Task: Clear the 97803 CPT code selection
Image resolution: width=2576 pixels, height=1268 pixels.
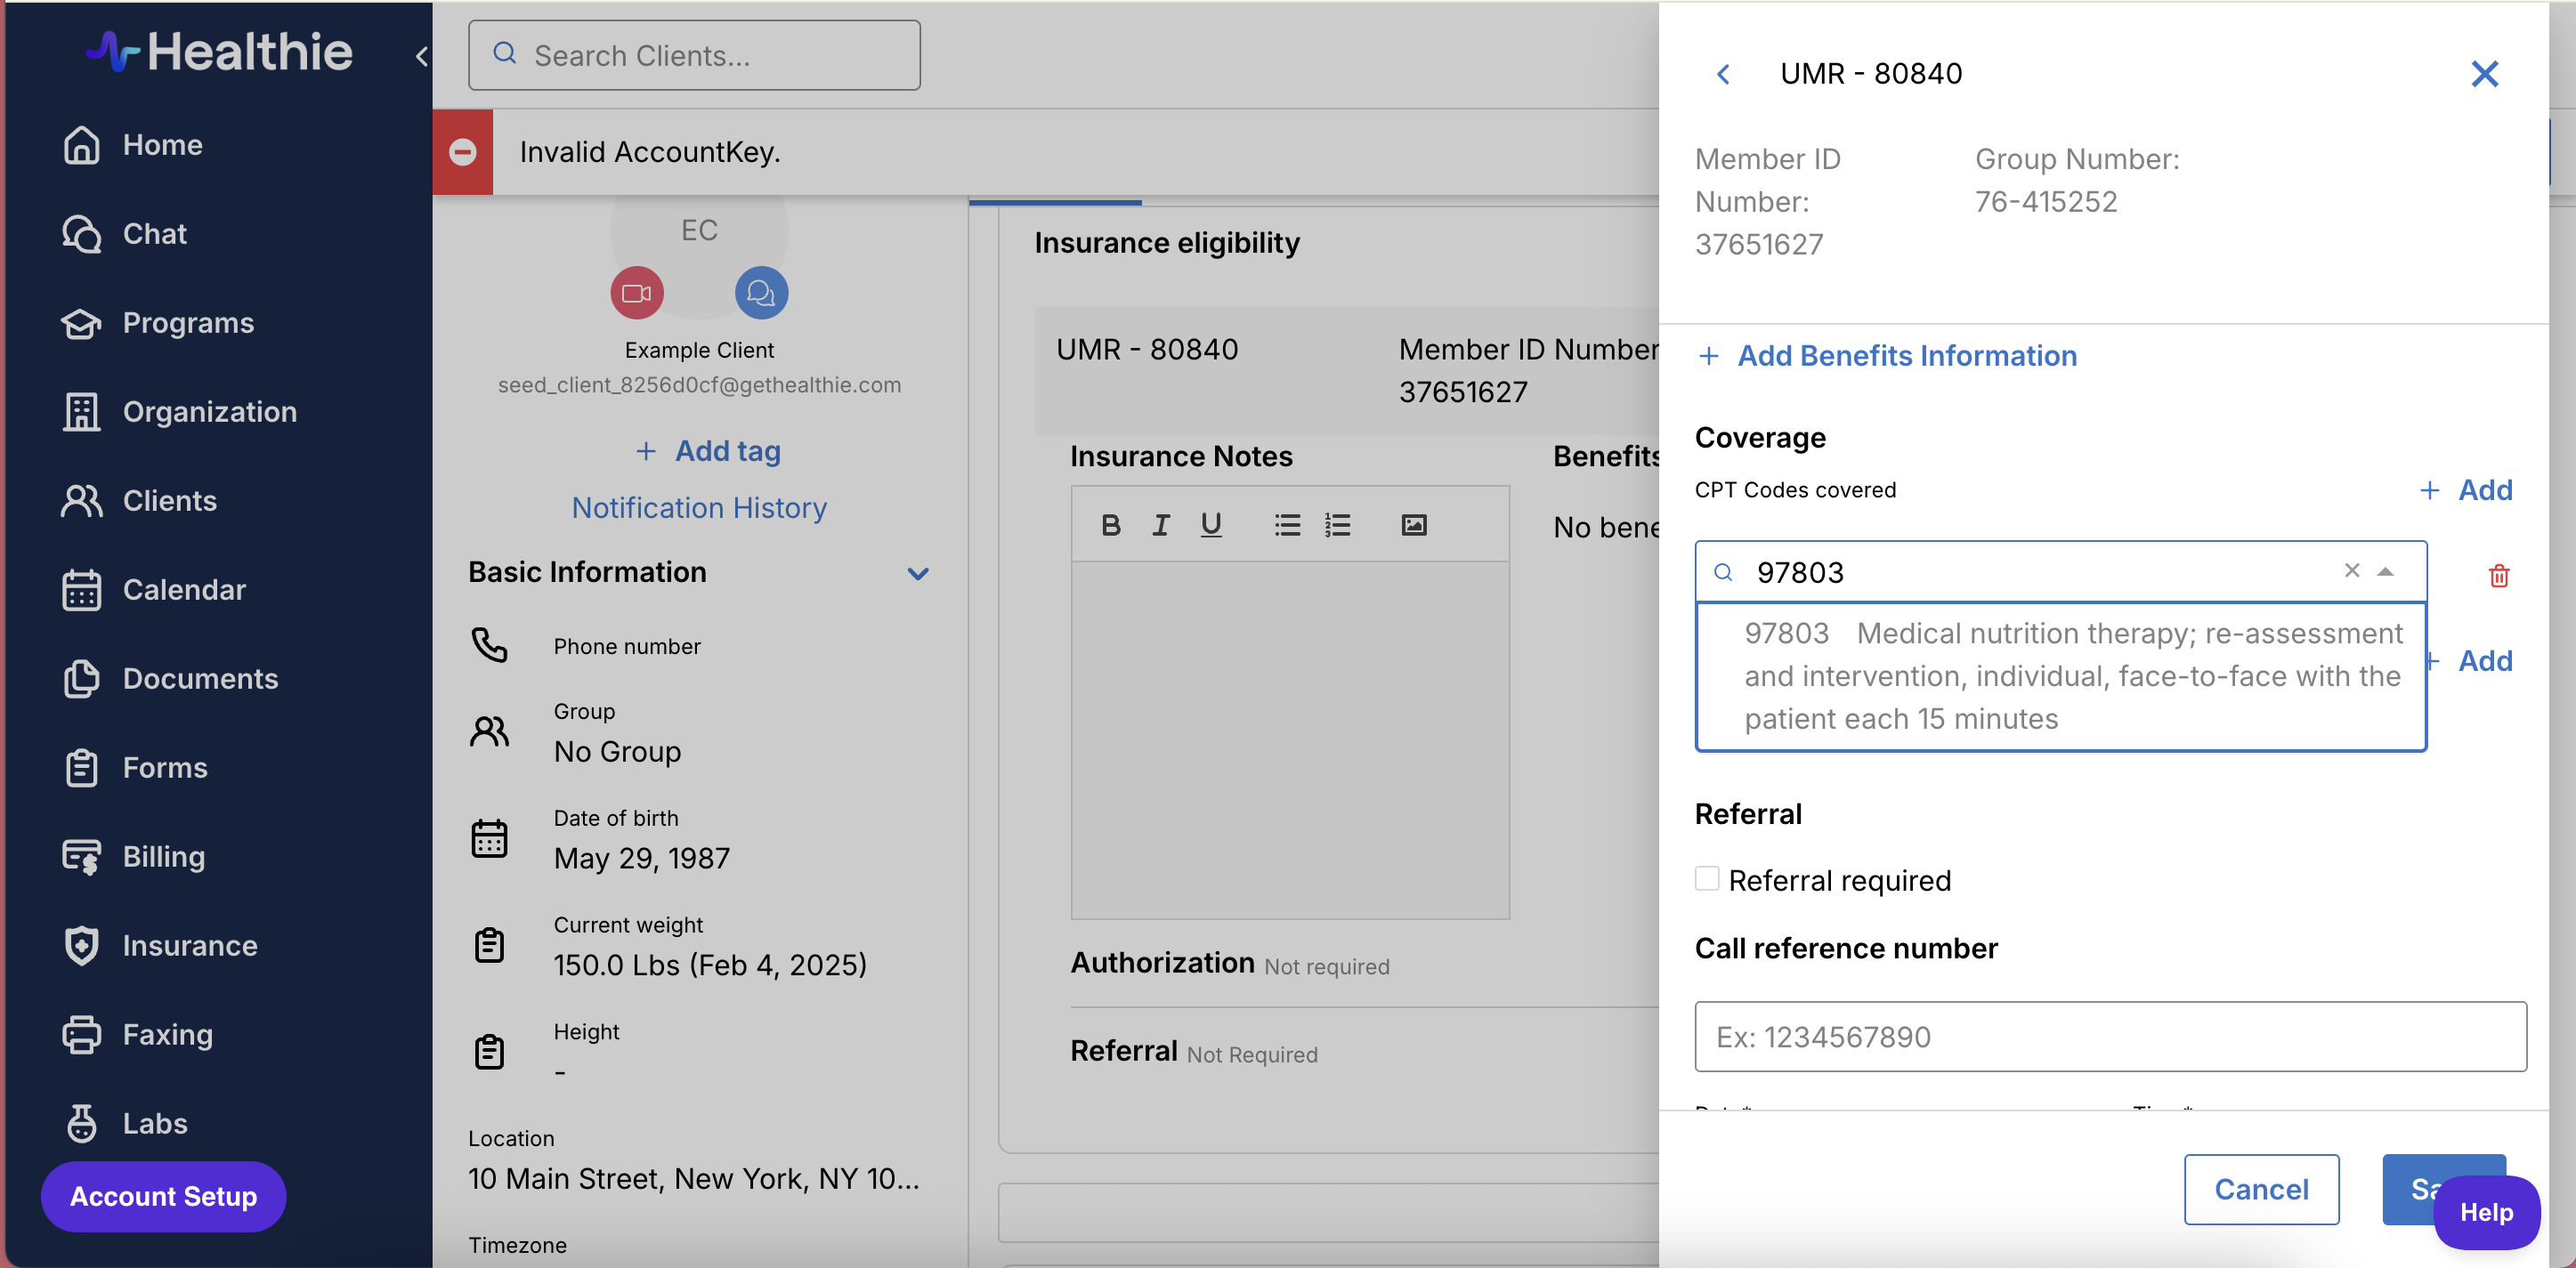Action: (x=2351, y=570)
